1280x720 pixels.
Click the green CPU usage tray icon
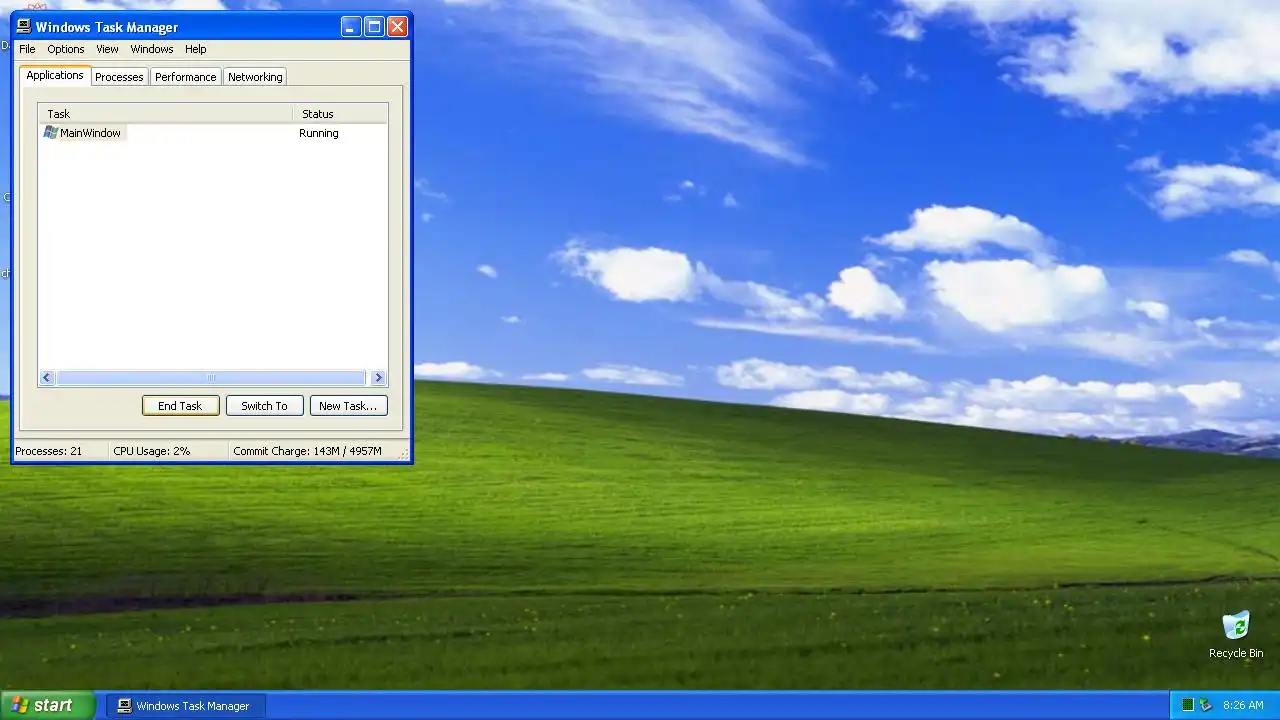click(1188, 705)
